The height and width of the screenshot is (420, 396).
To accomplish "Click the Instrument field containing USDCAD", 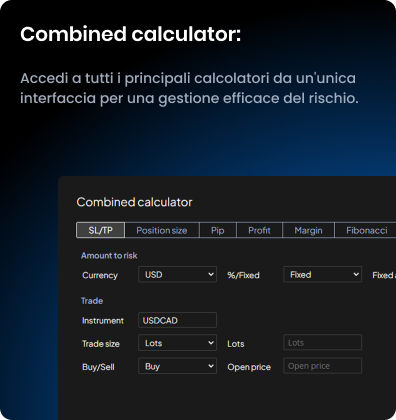I will pos(177,320).
